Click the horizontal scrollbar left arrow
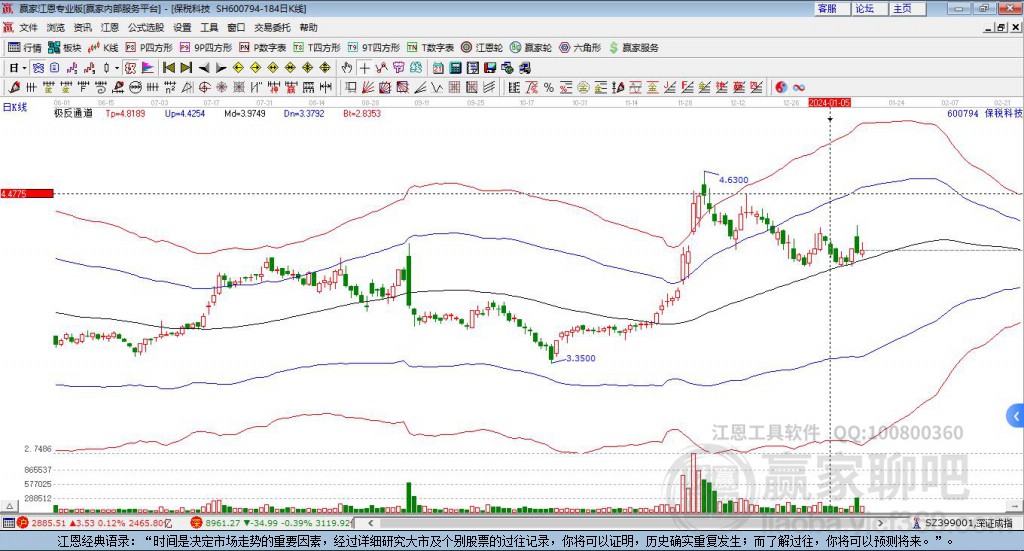Image resolution: width=1024 pixels, height=551 pixels. (x=370, y=523)
